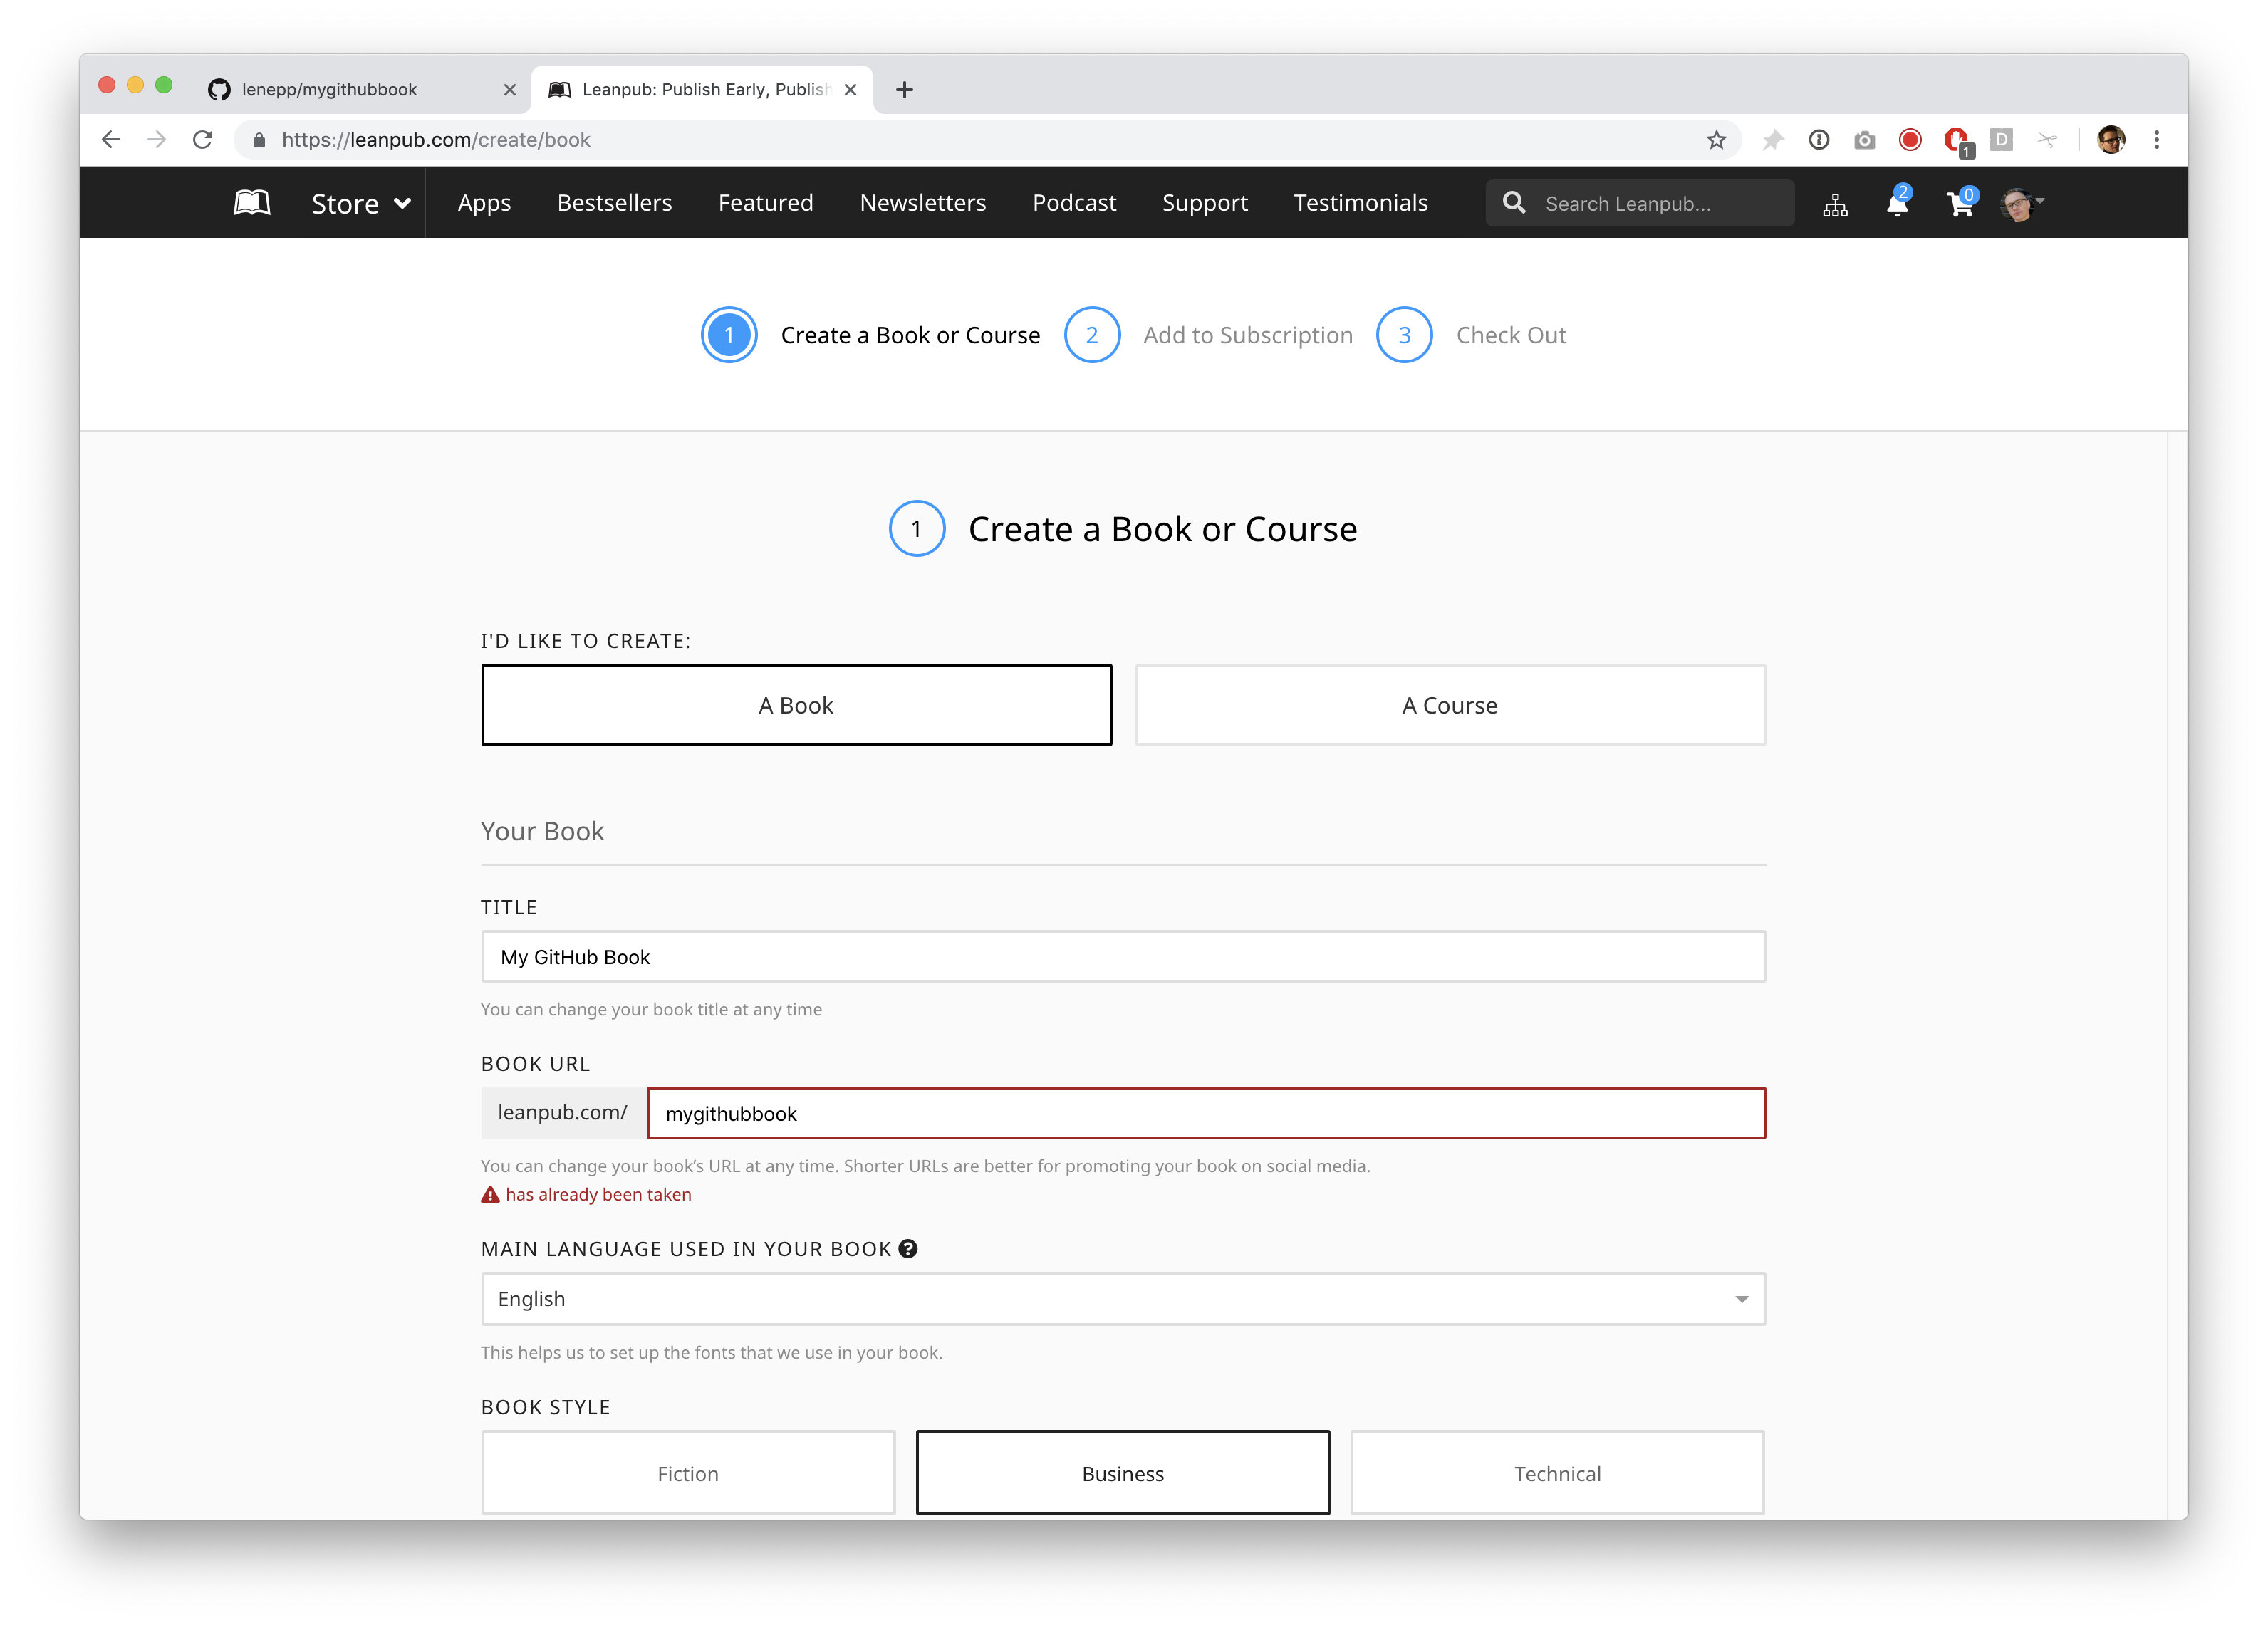Bookmark page with star icon
The height and width of the screenshot is (1625, 2268).
click(x=1716, y=140)
